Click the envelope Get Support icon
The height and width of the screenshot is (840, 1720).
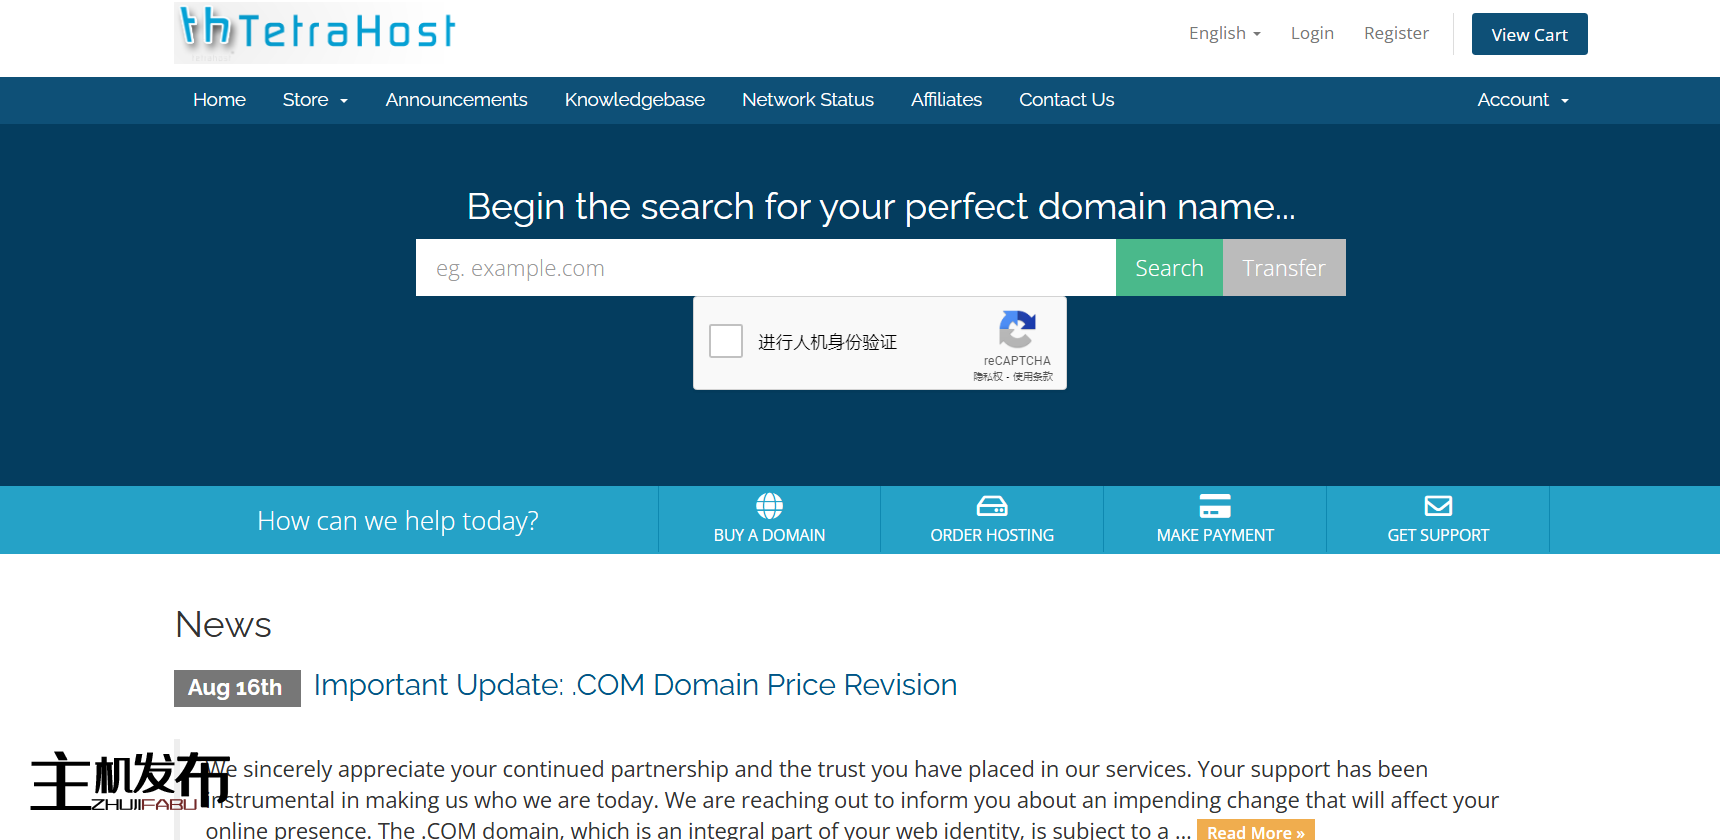coord(1437,506)
